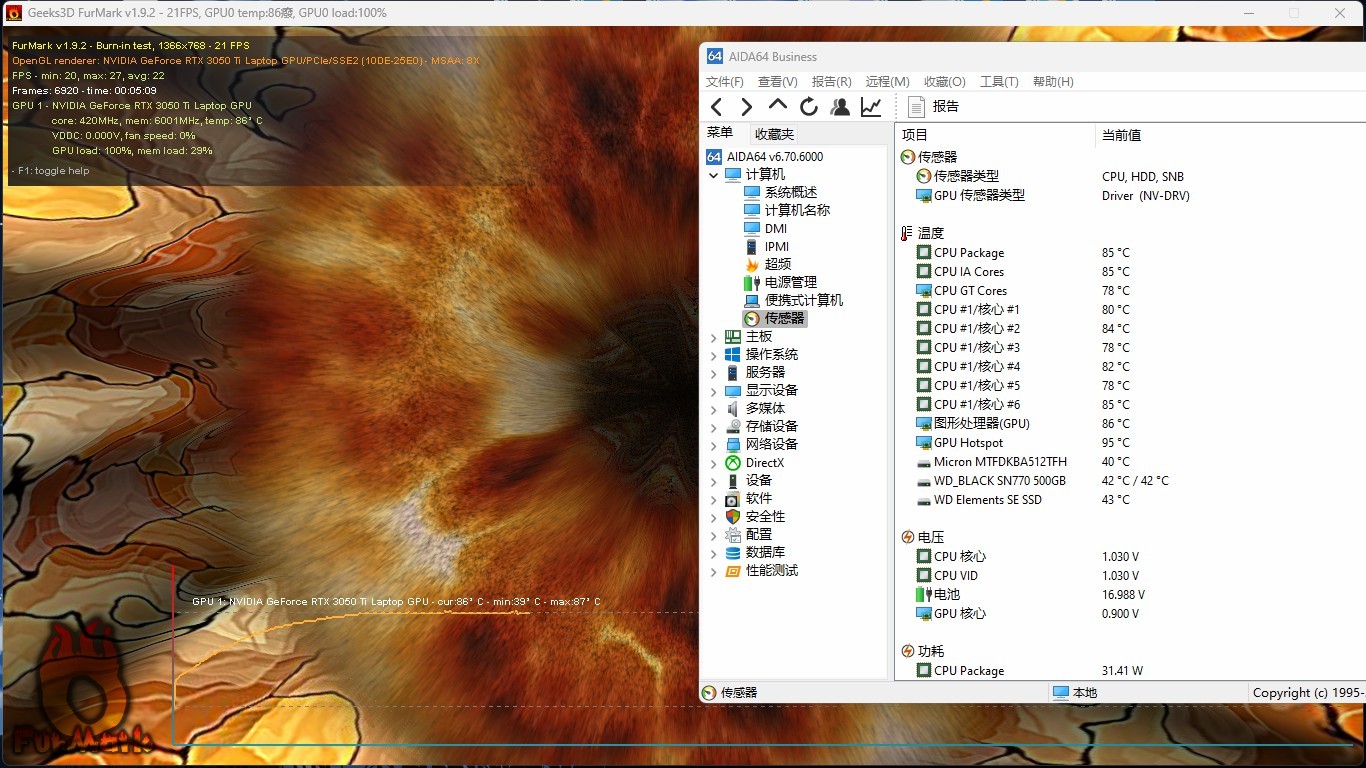Expand the 存储设备 tree node
The image size is (1366, 768).
click(x=713, y=427)
